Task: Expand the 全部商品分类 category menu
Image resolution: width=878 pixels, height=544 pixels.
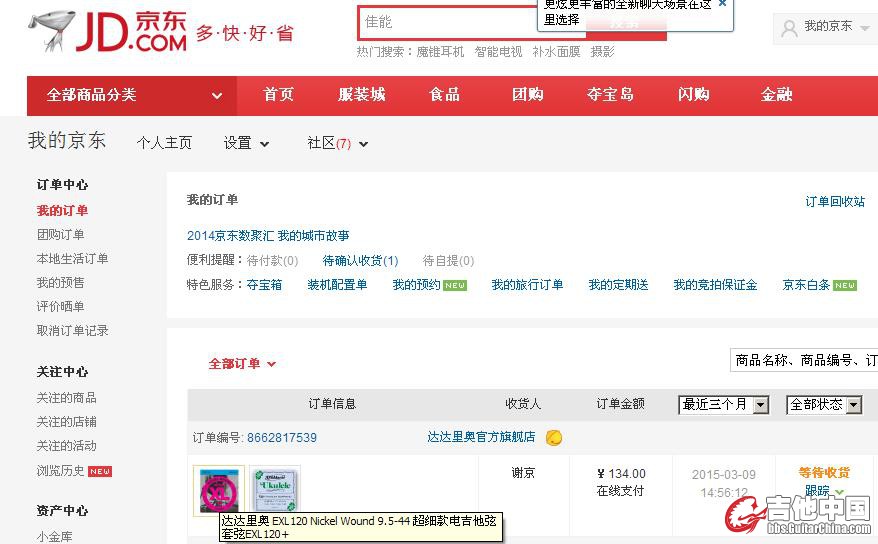Action: 132,95
